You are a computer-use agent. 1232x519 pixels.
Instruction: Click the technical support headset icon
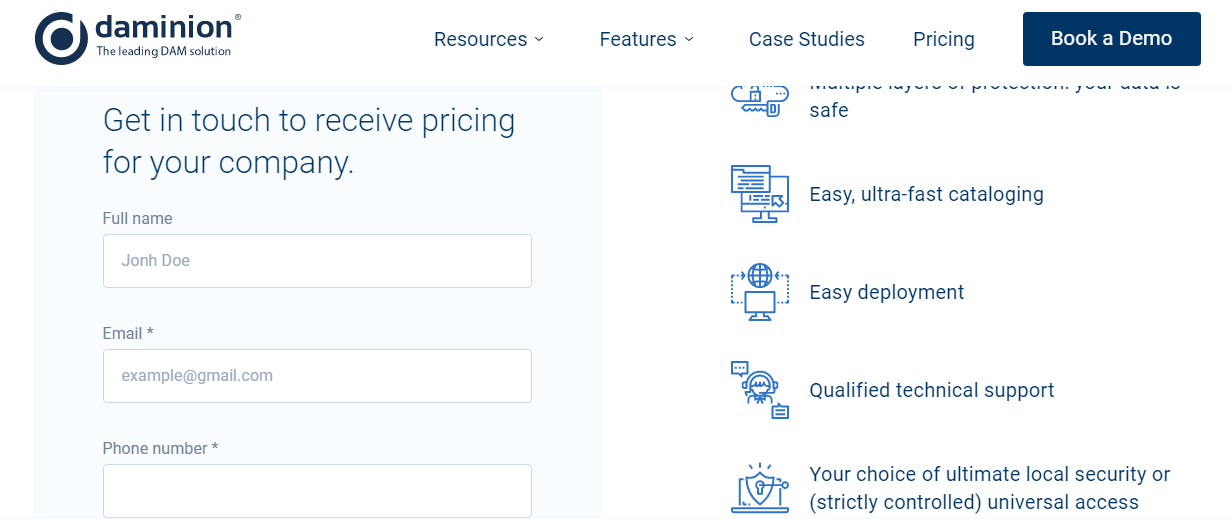tap(759, 390)
